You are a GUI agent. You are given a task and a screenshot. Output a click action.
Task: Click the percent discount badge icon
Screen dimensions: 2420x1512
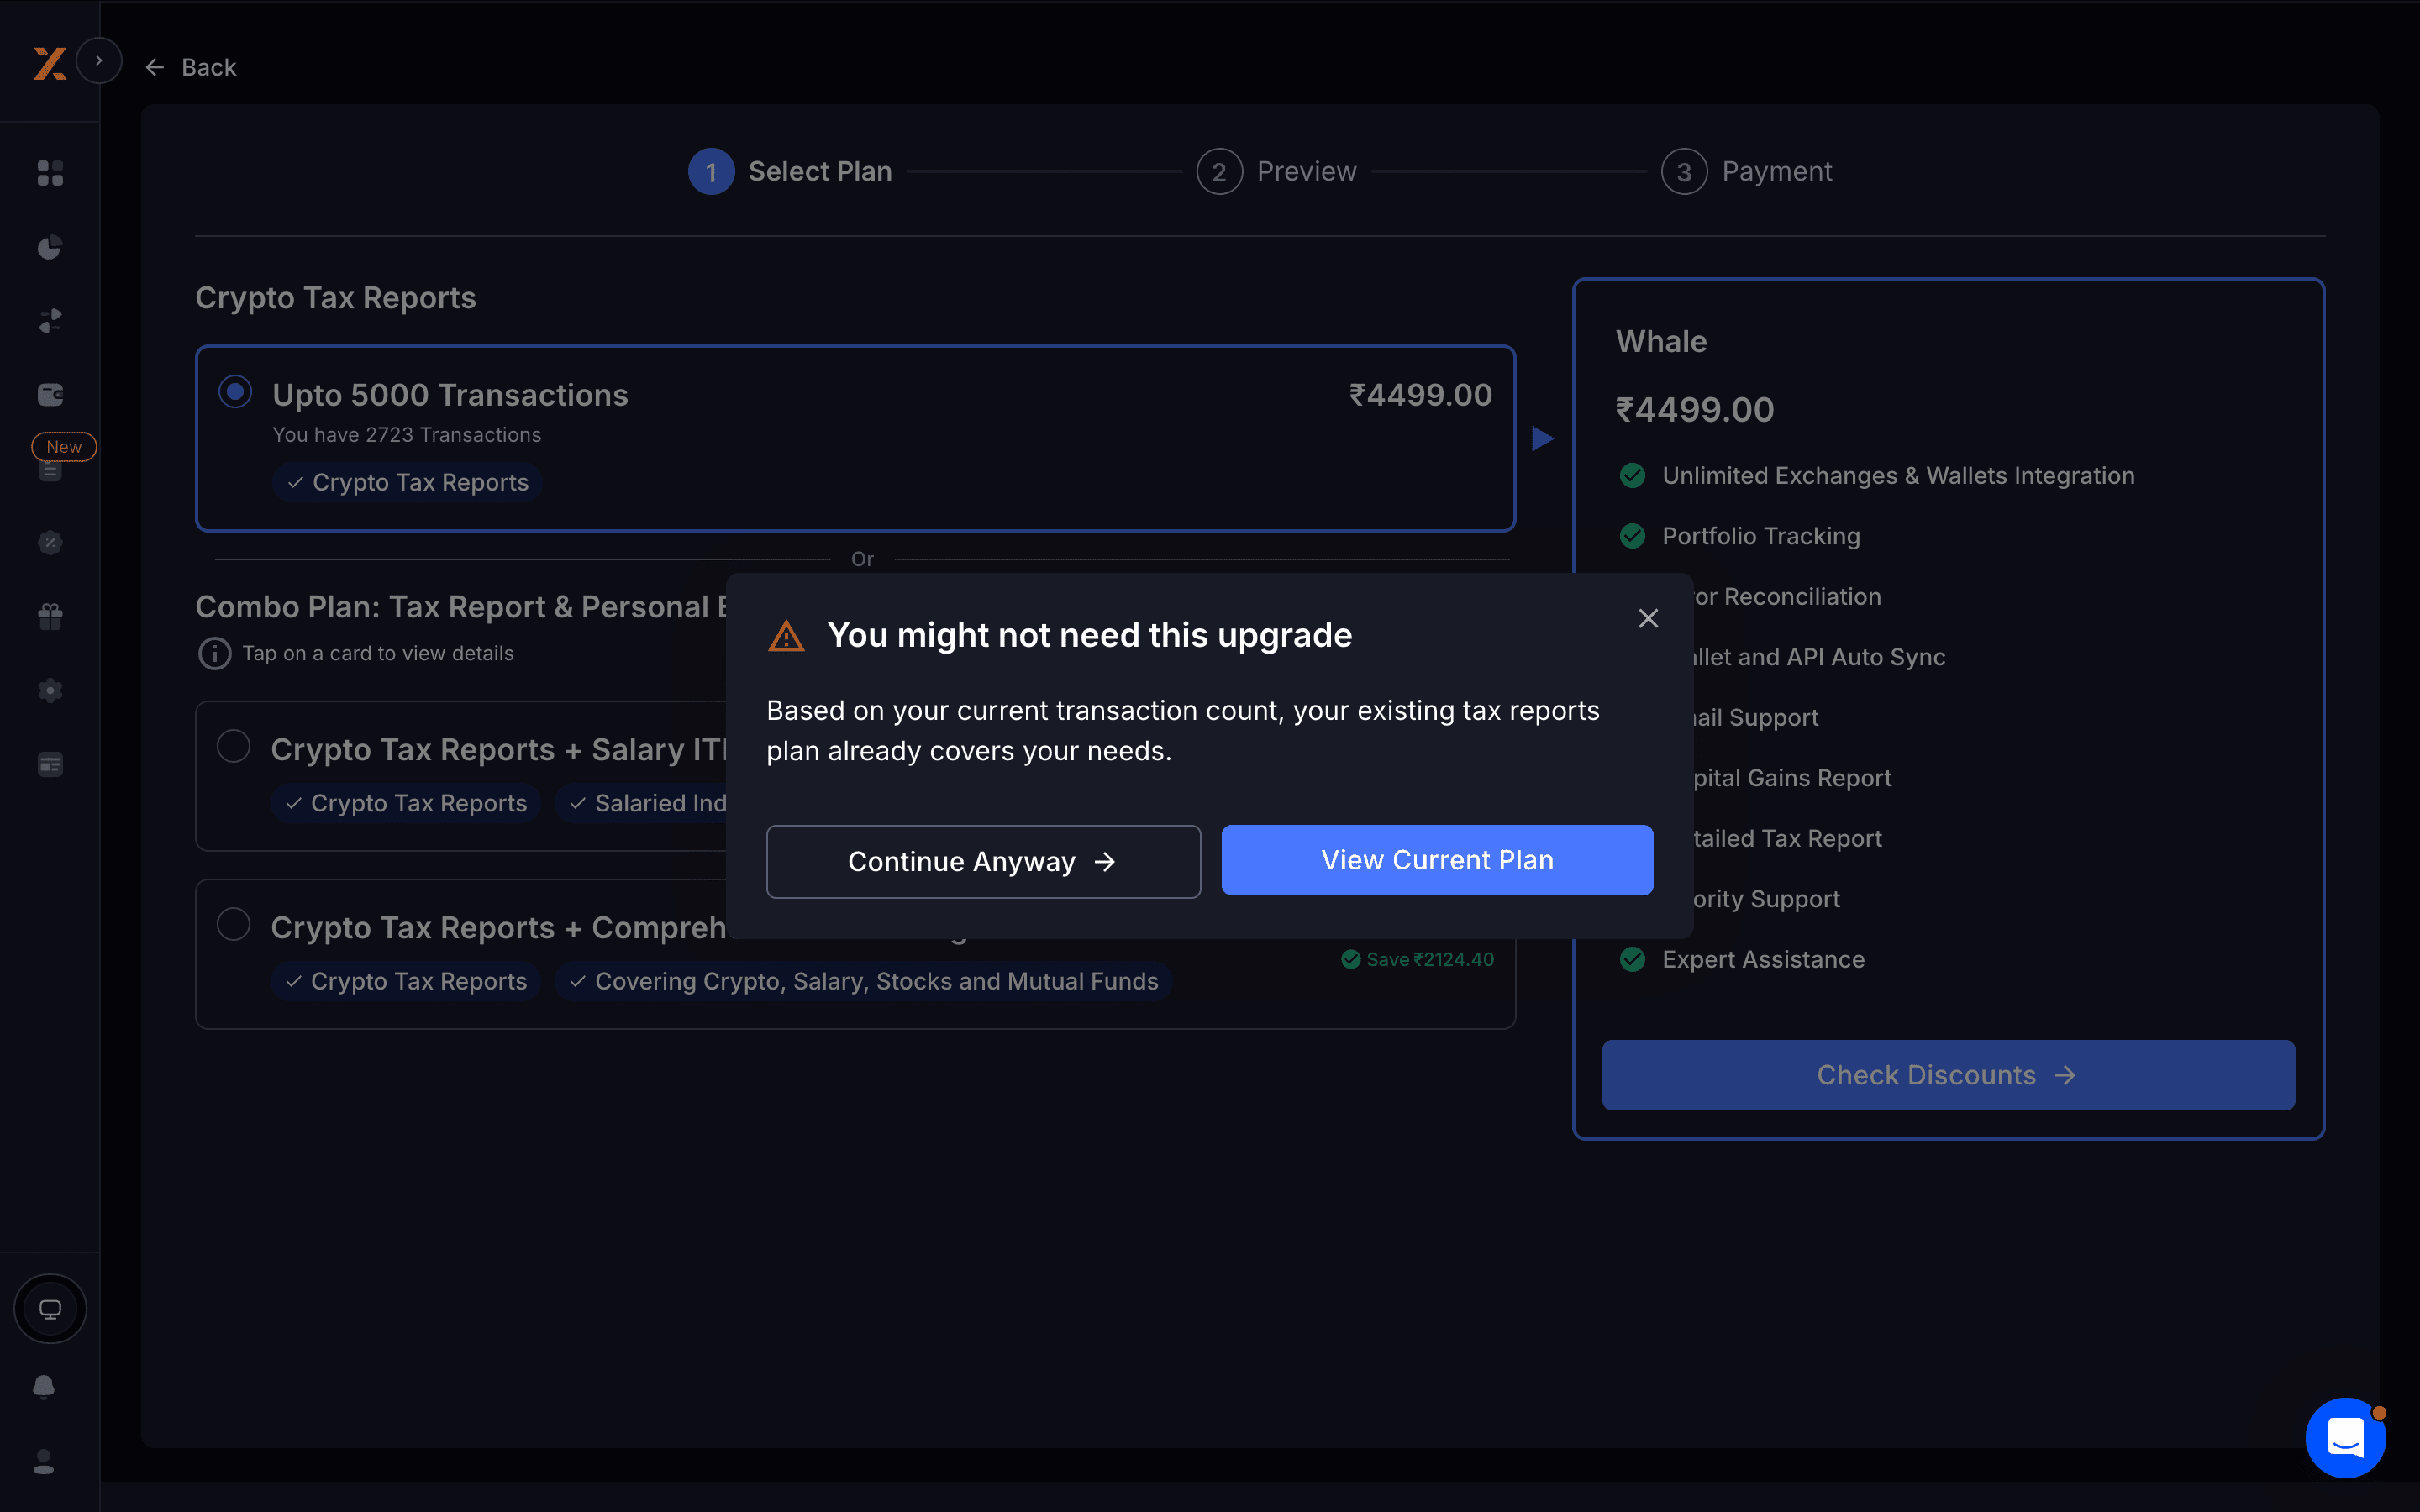[x=50, y=543]
